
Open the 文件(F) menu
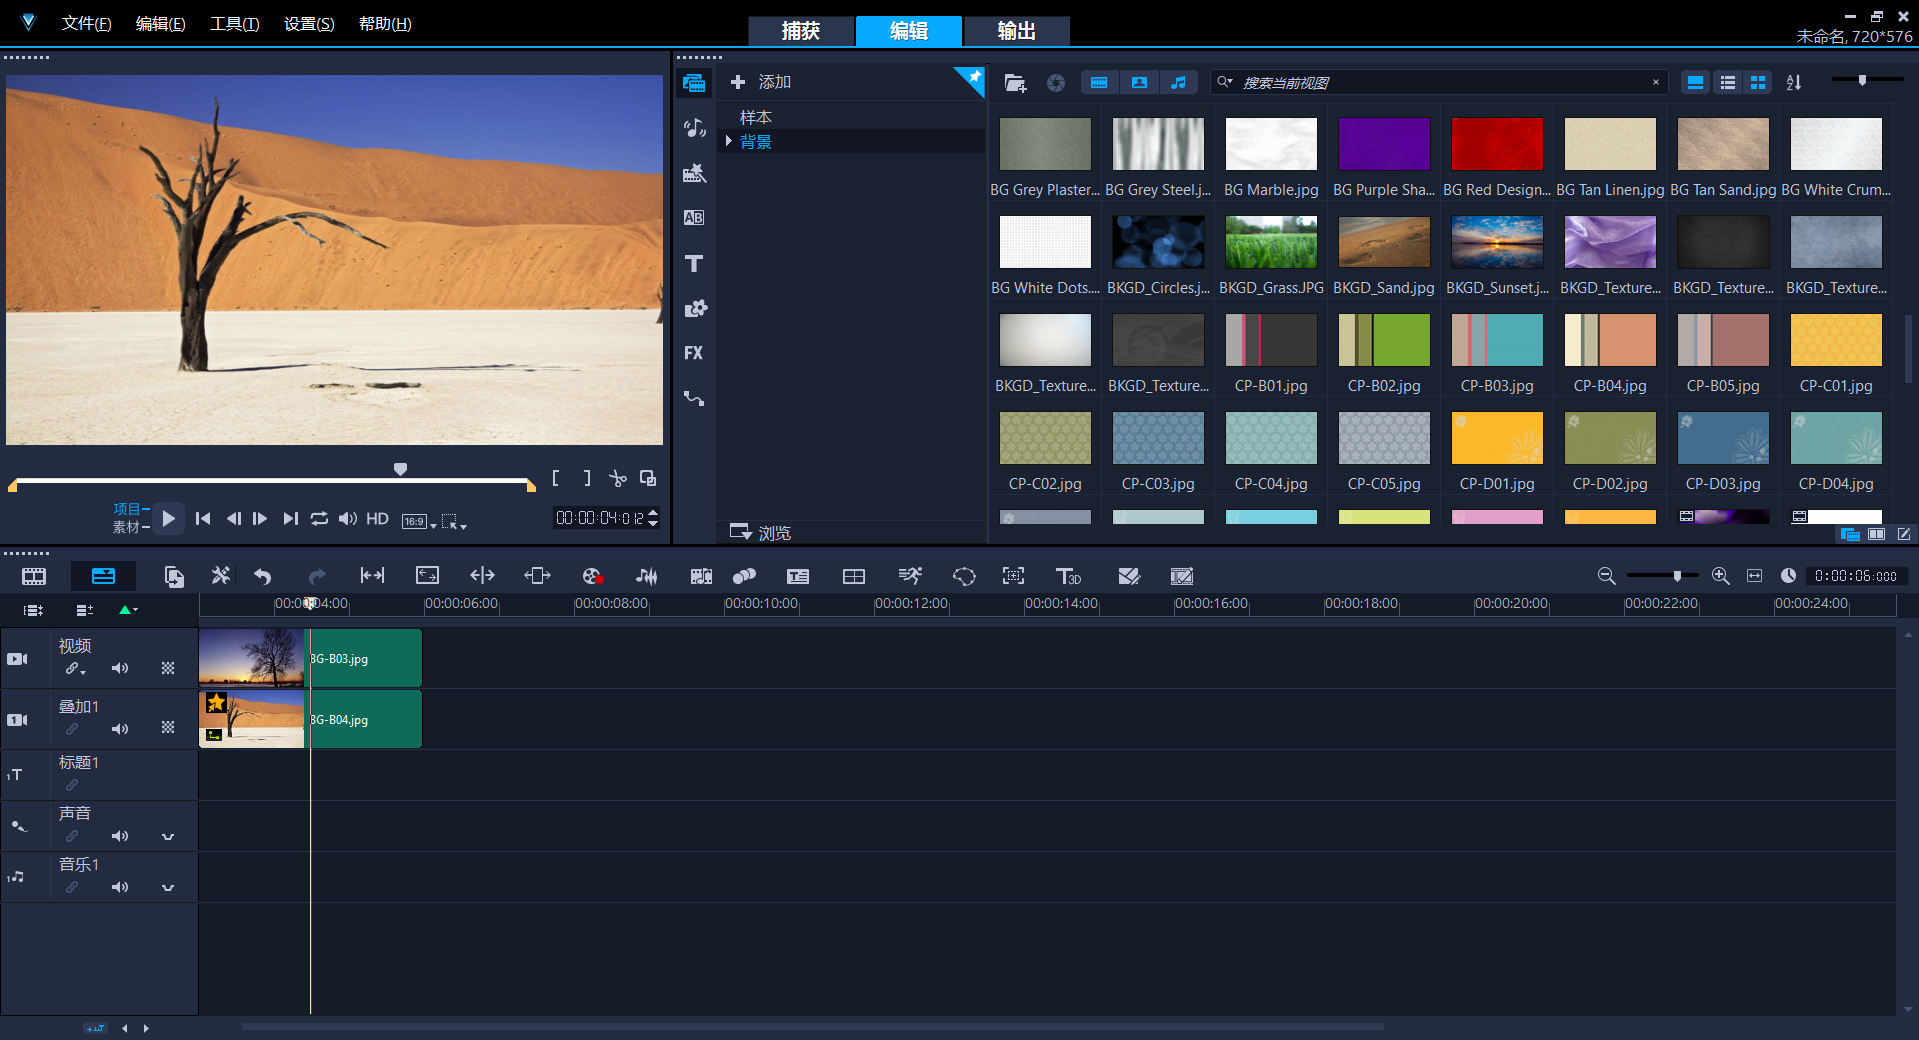[x=87, y=23]
